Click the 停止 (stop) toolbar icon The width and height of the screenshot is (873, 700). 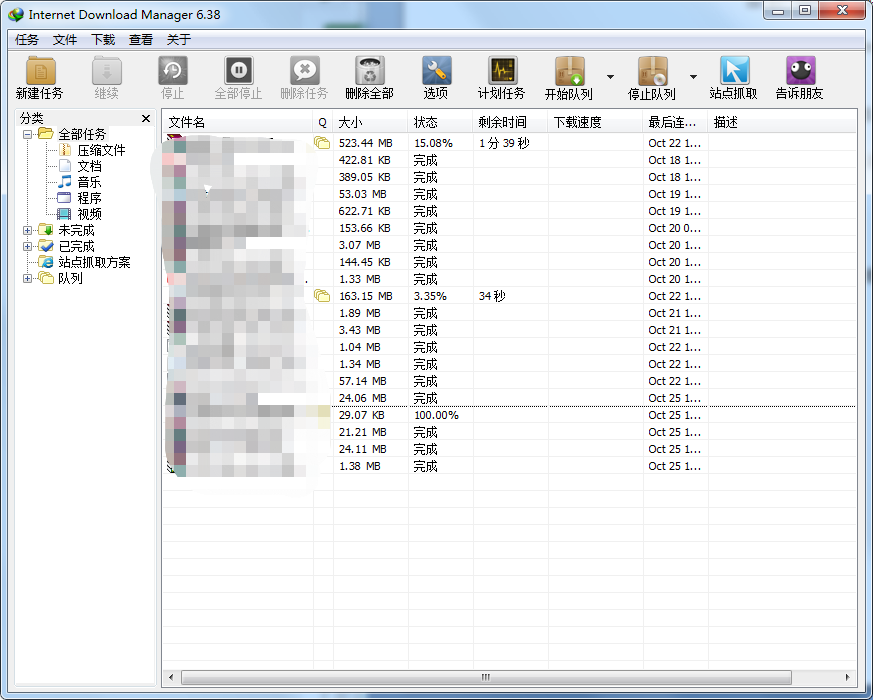(173, 71)
